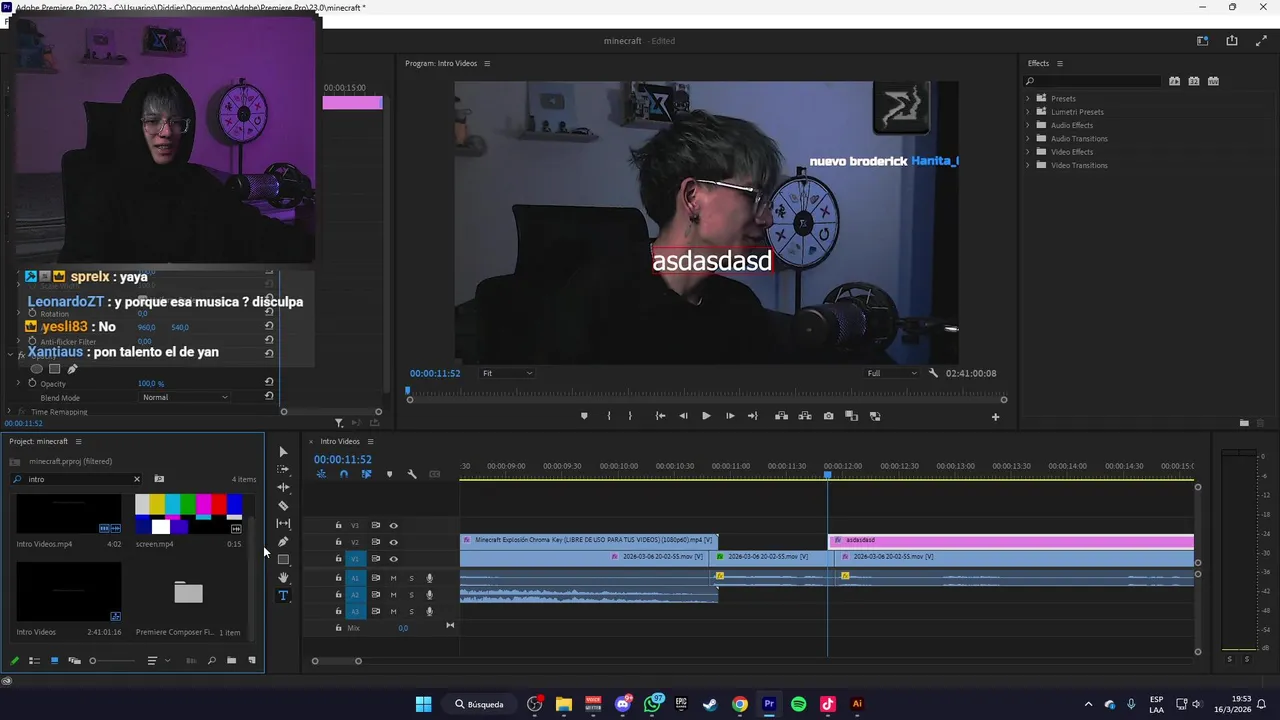Toggle Linked Selection in timeline

(366, 474)
